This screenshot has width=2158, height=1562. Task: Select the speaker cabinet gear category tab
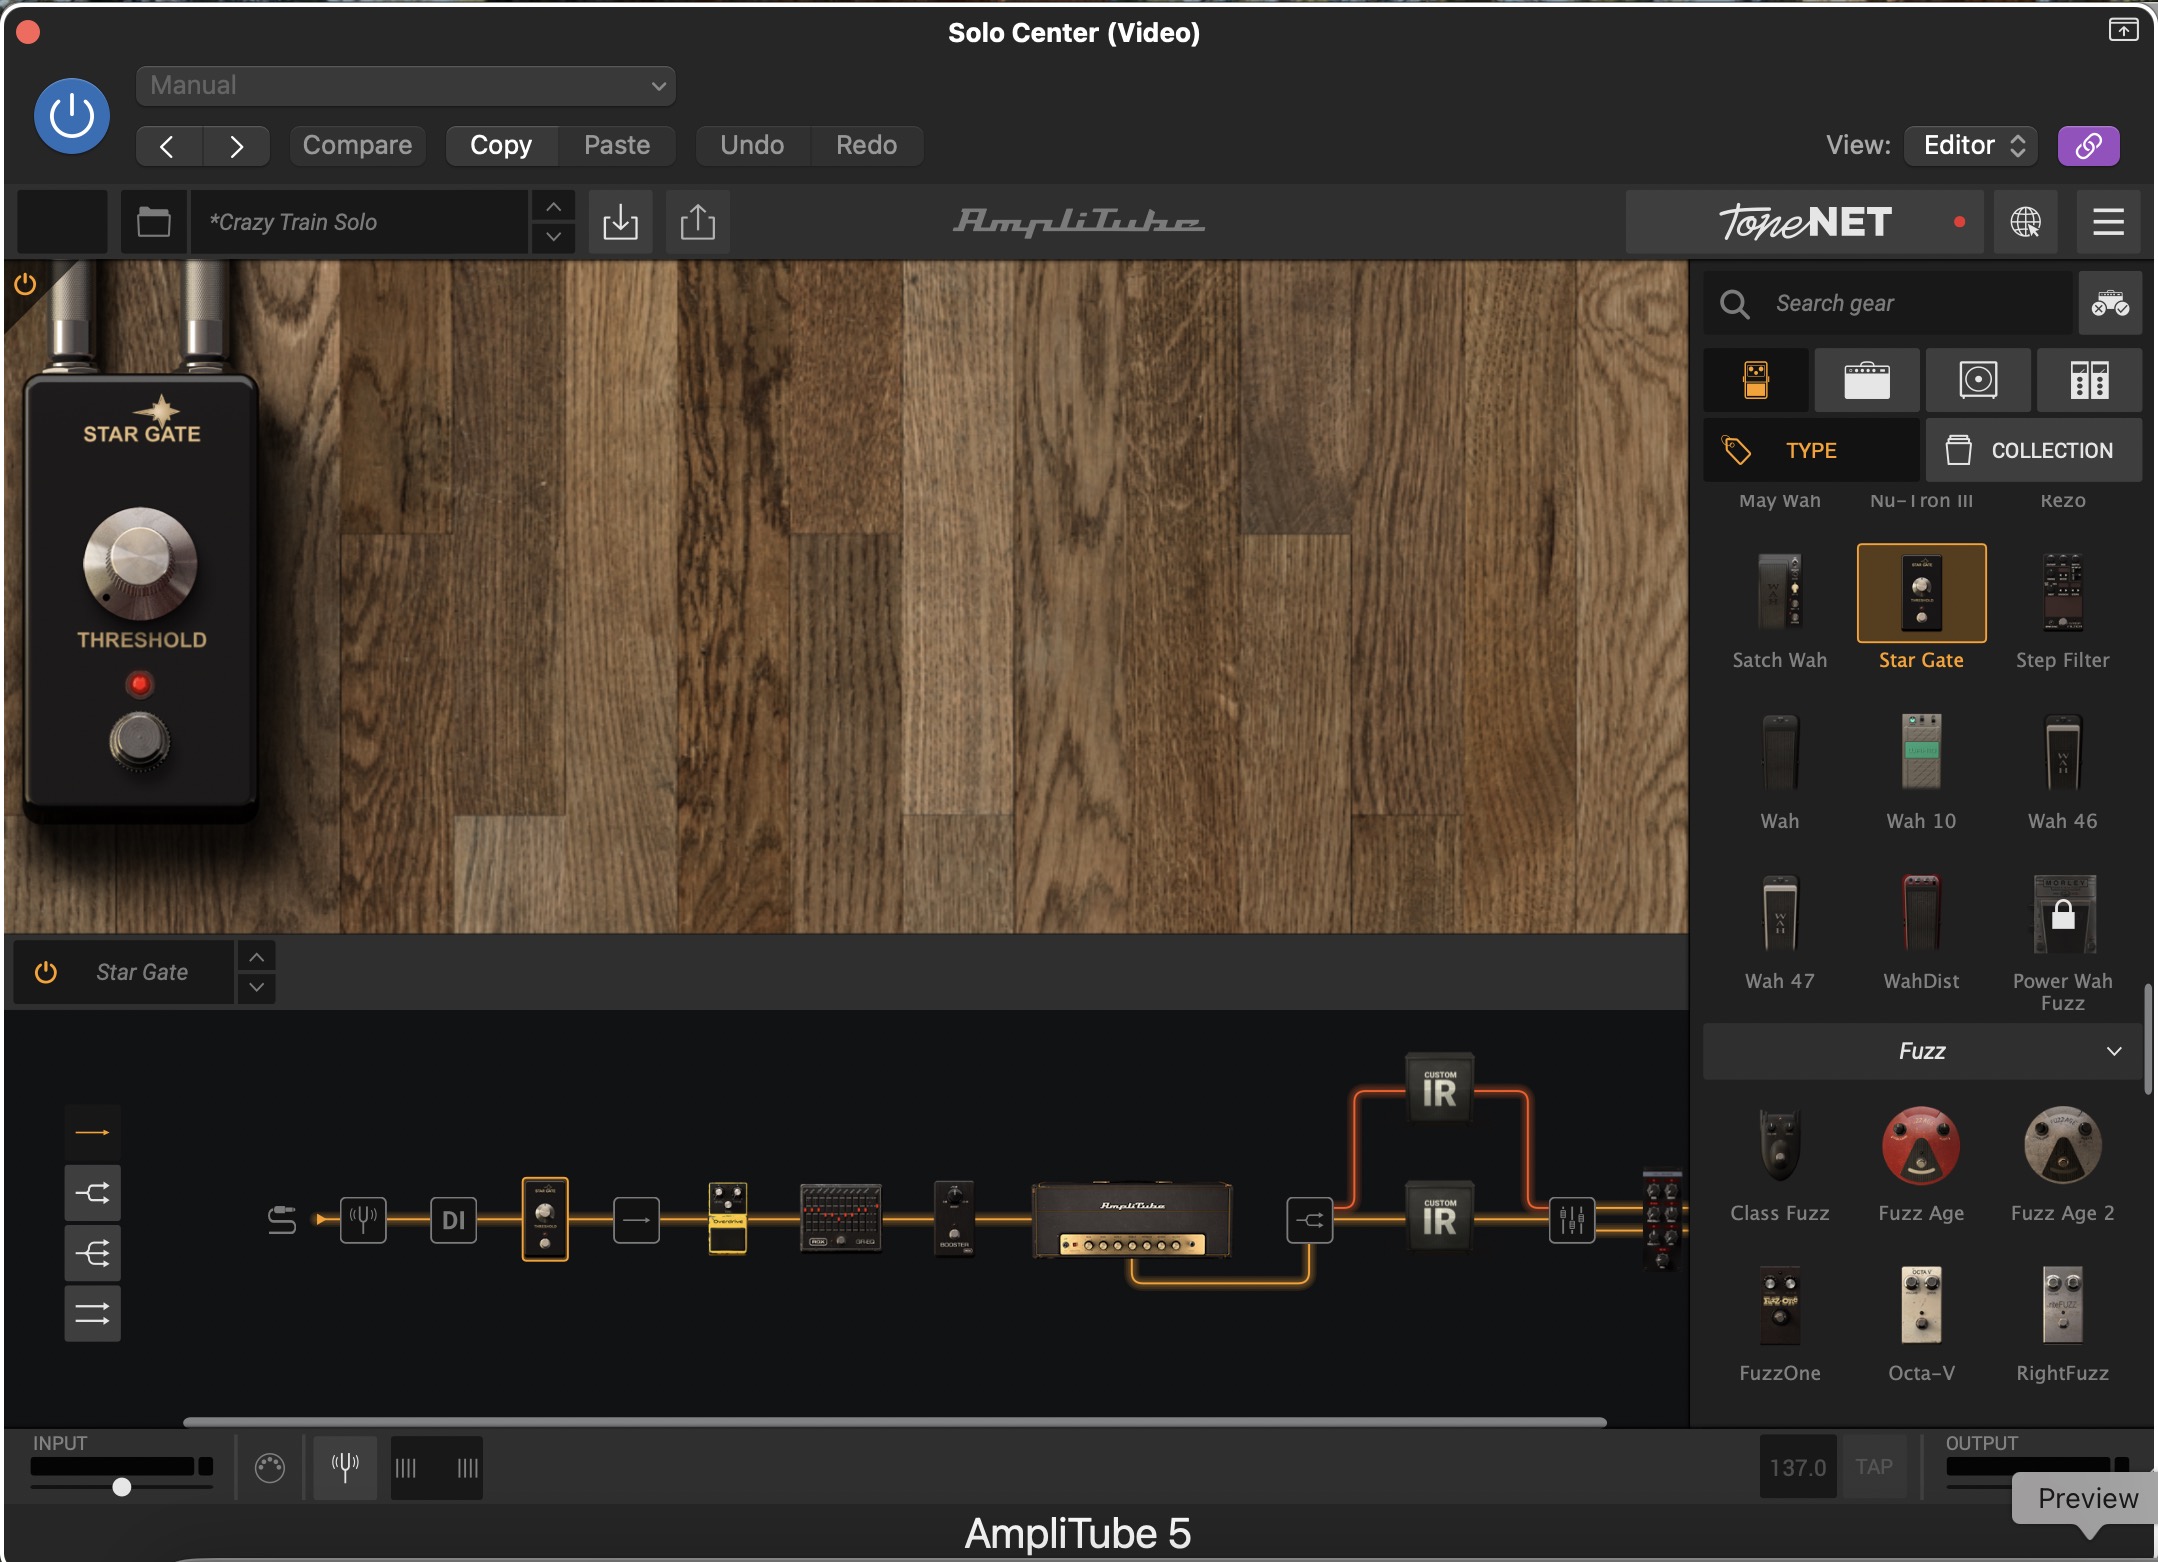click(1978, 380)
